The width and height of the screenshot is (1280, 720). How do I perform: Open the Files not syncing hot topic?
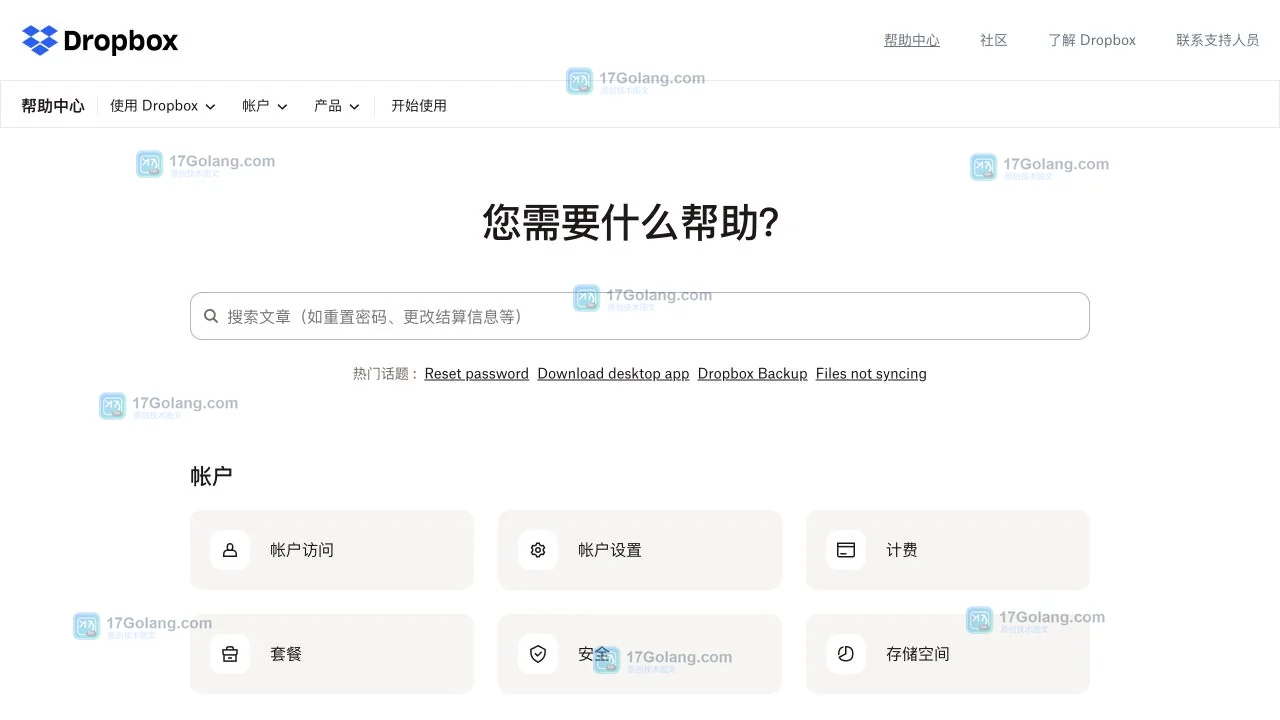(x=871, y=374)
